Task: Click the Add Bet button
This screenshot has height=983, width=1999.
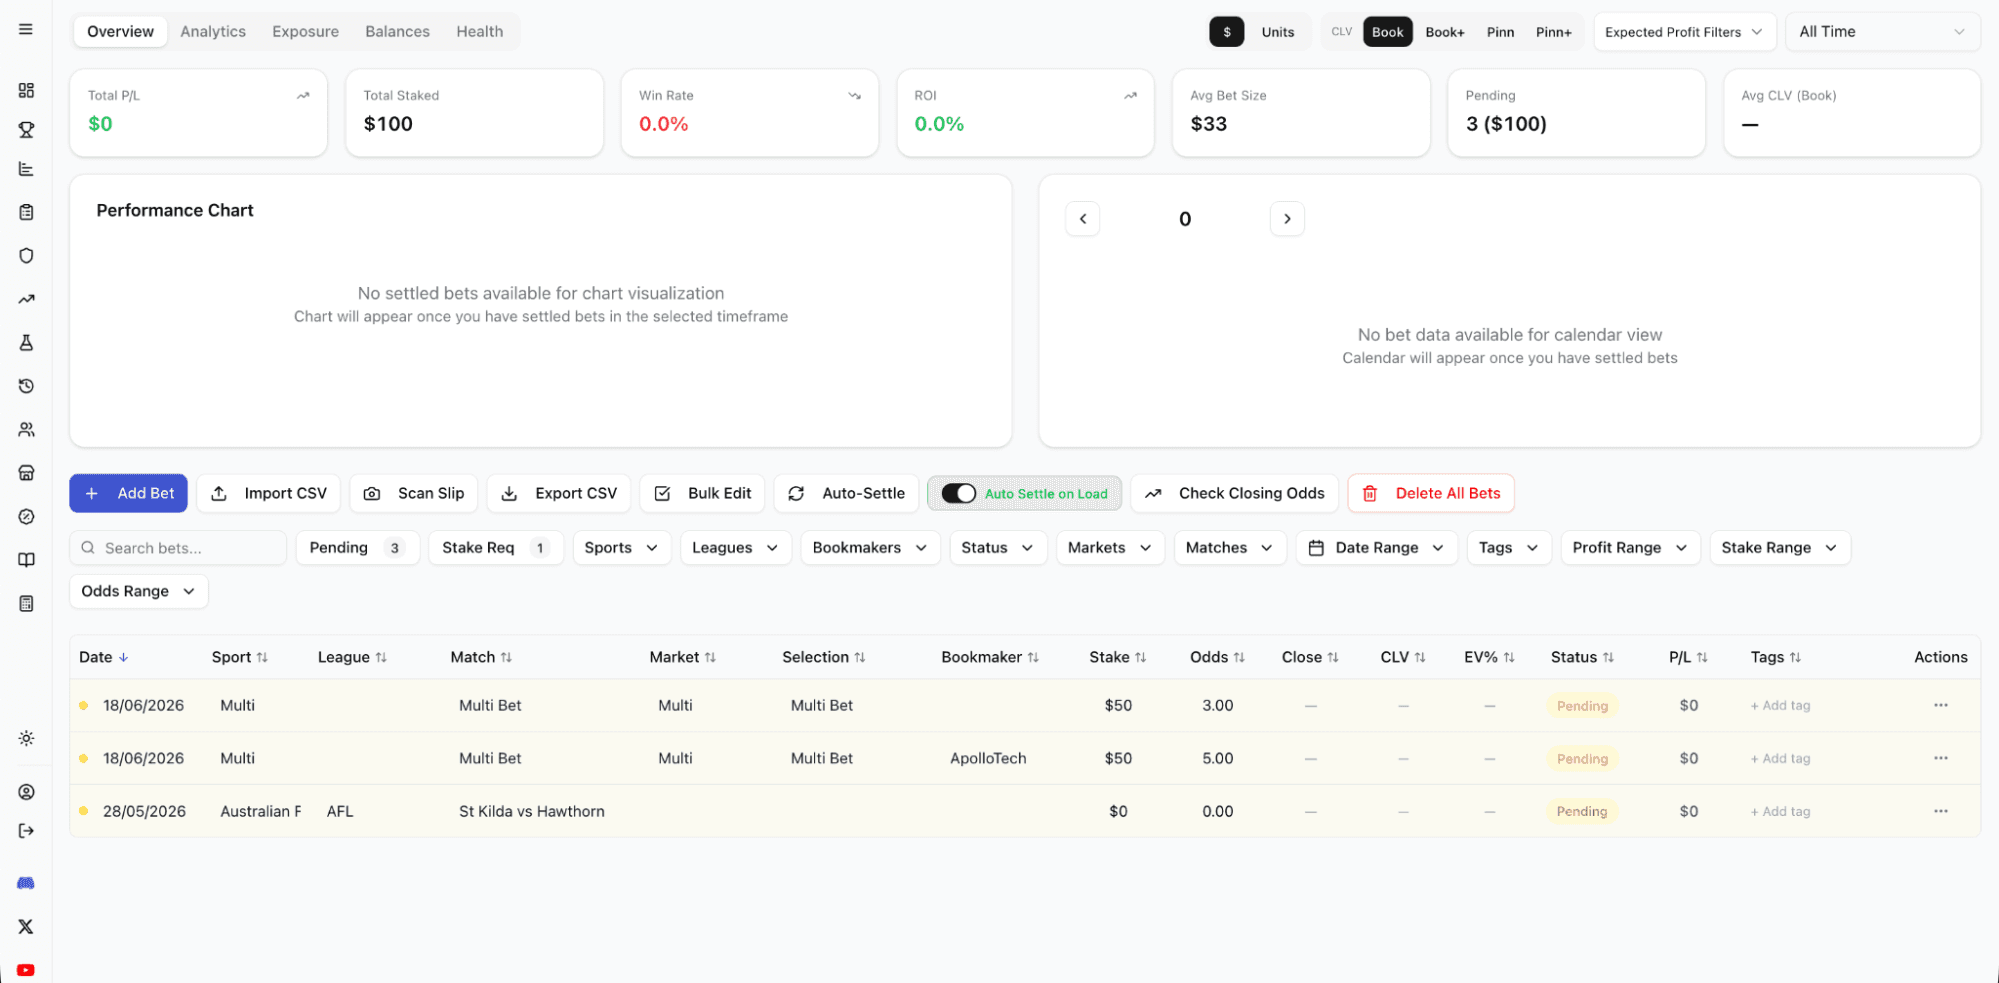Action: tap(128, 493)
